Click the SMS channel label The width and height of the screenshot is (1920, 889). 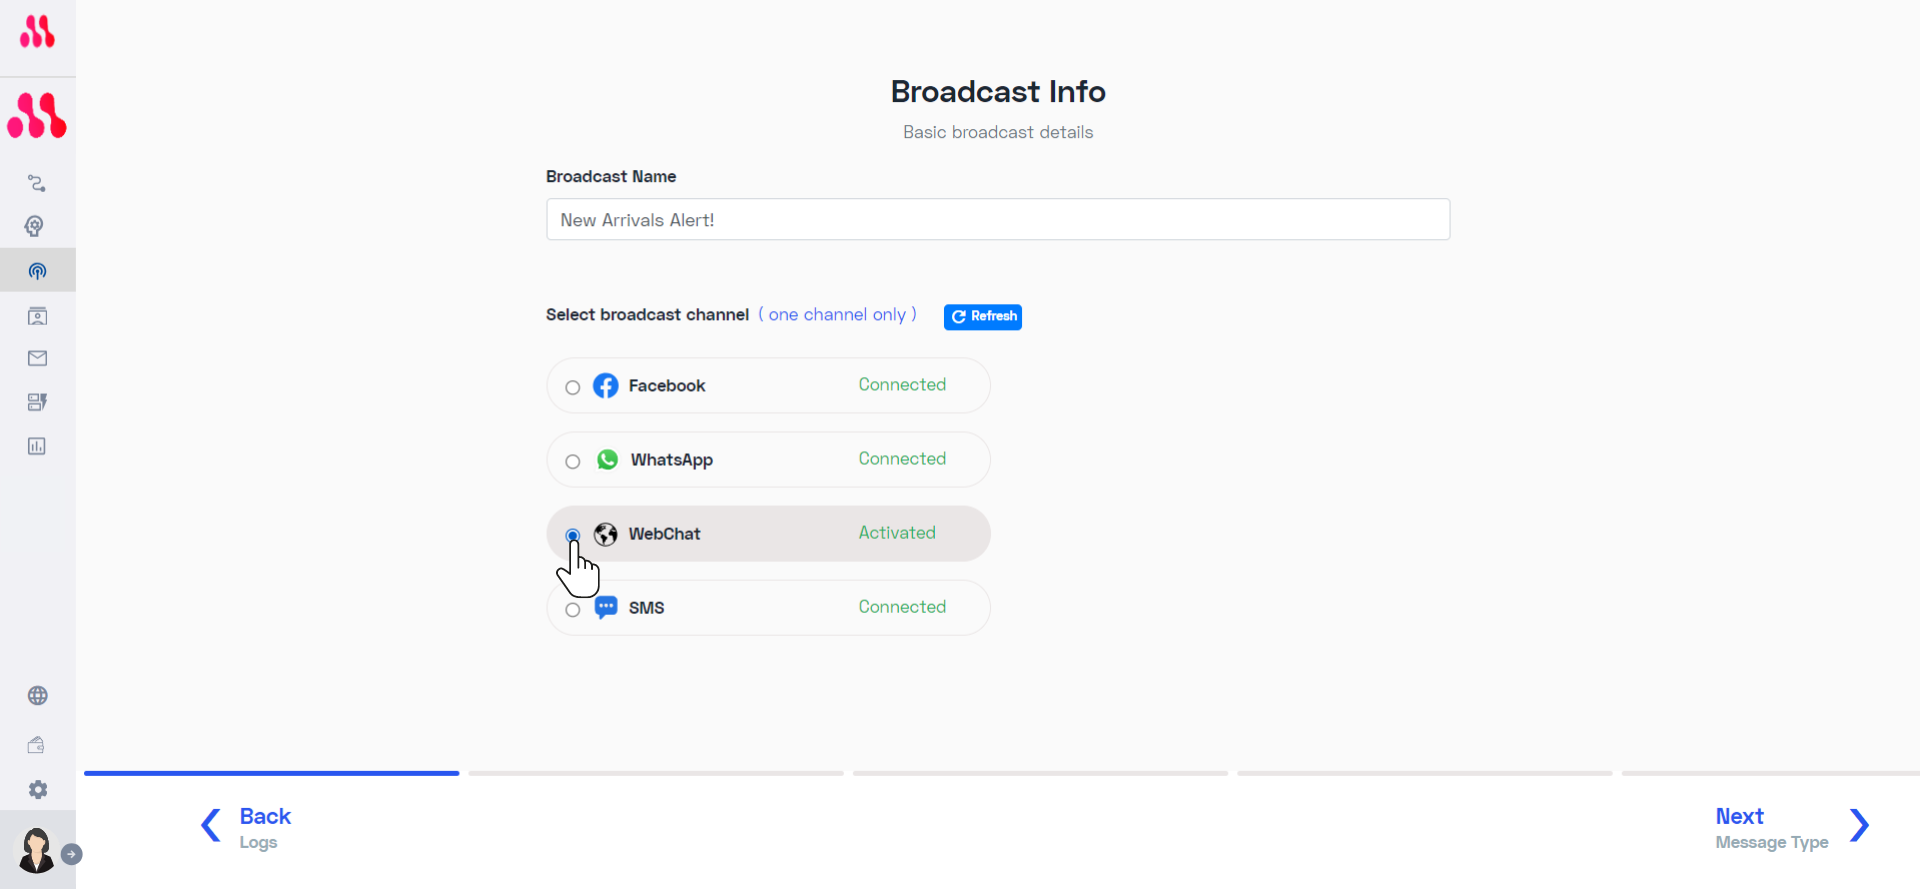click(646, 608)
